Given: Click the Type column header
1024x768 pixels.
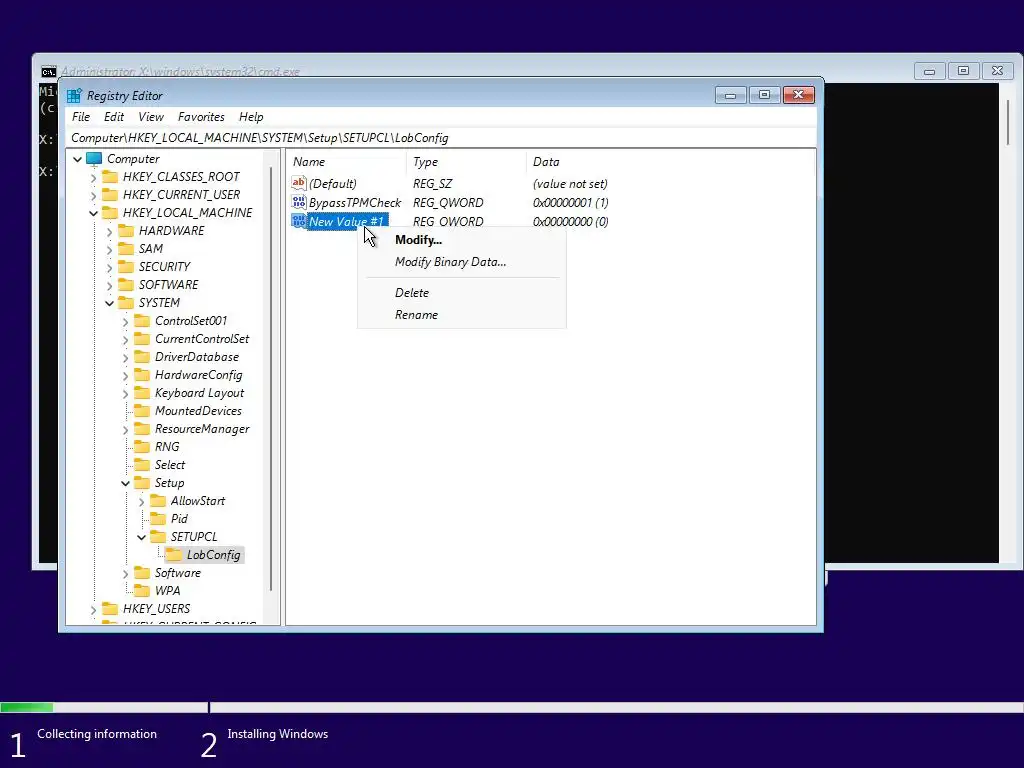Looking at the screenshot, I should coord(466,162).
